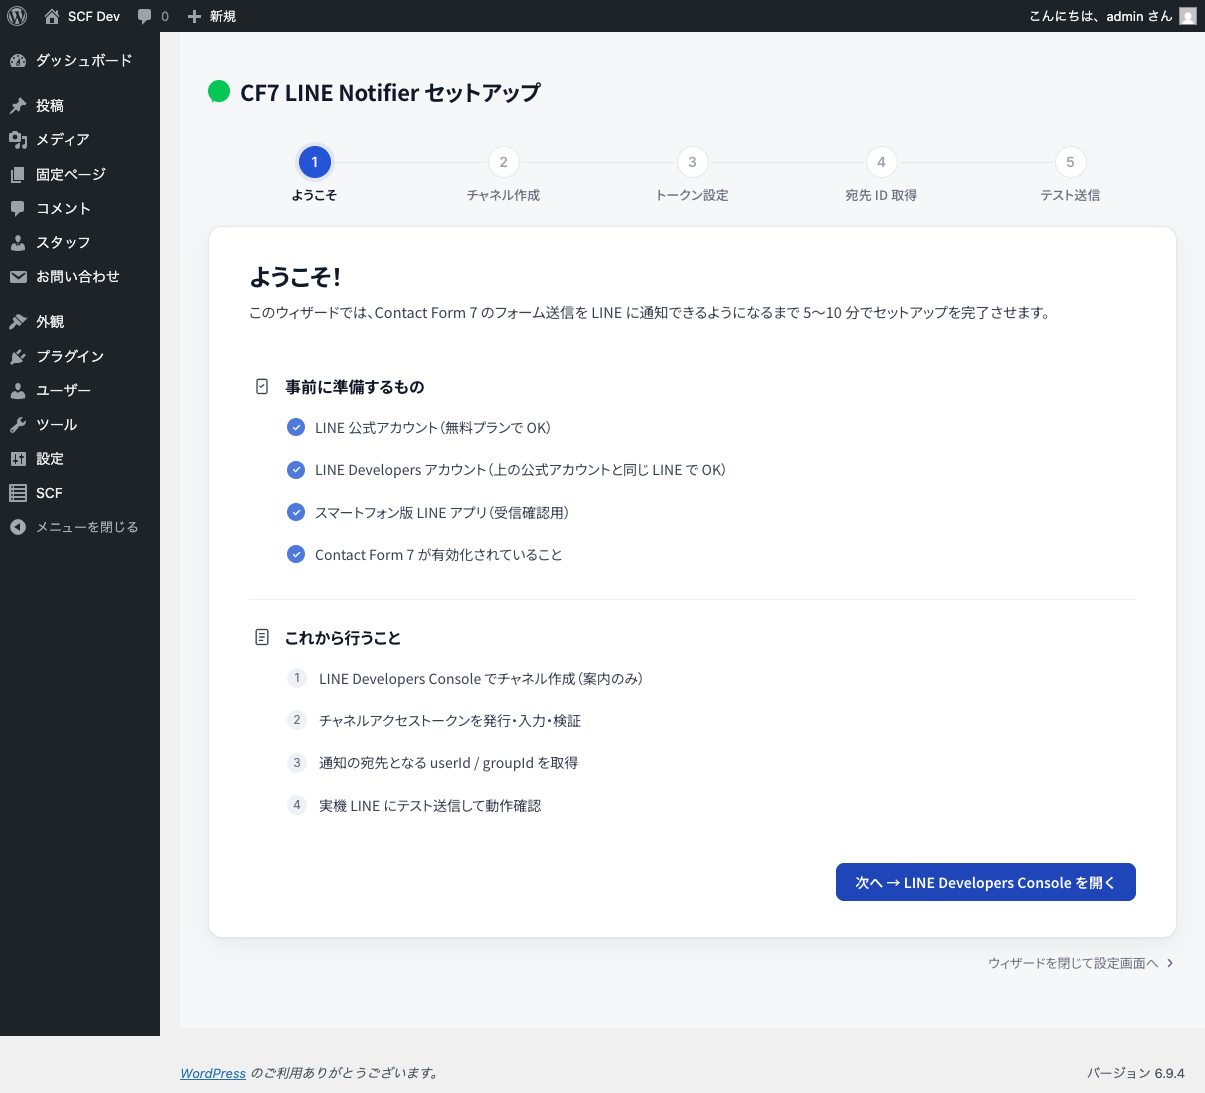Click 新規 in admin bar
Viewport: 1205px width, 1093px height.
223,16
